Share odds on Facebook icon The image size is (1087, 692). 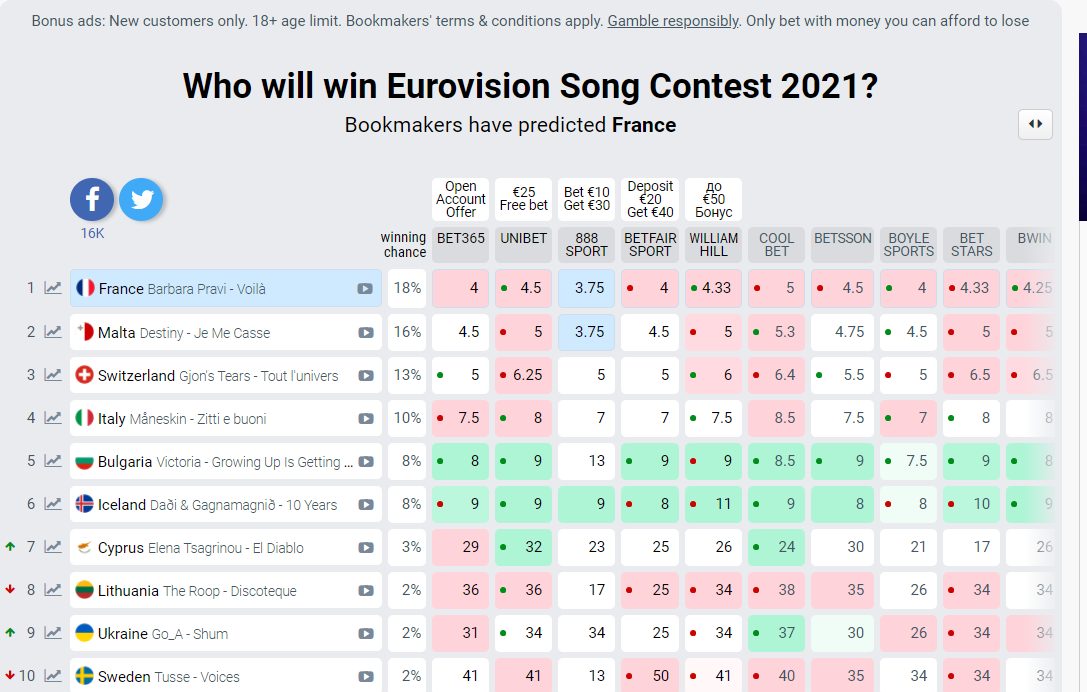click(x=92, y=200)
